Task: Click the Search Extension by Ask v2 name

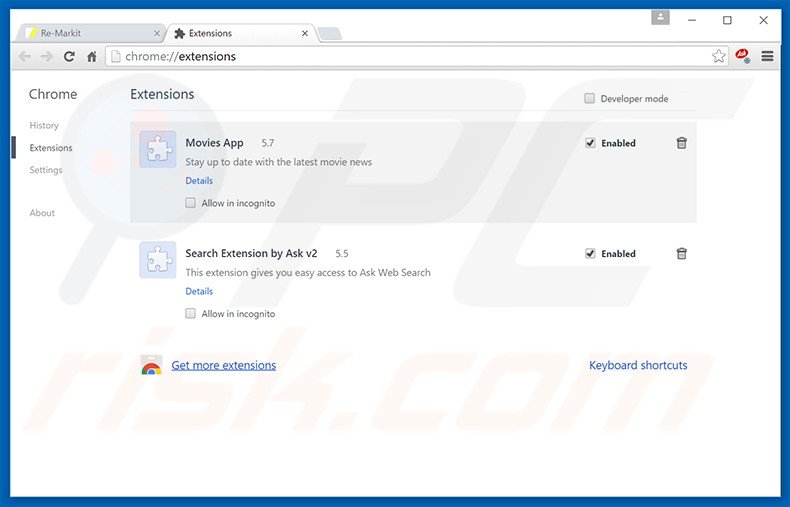Action: [x=251, y=254]
